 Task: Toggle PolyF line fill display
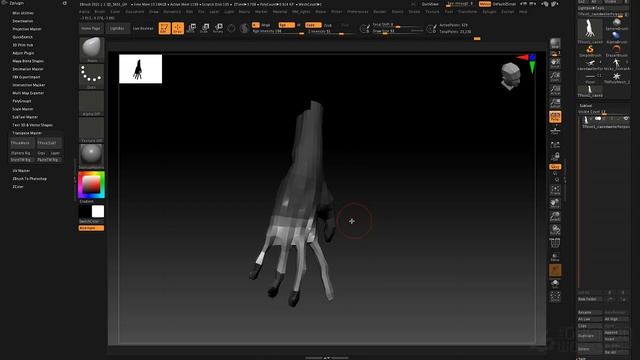tap(555, 244)
